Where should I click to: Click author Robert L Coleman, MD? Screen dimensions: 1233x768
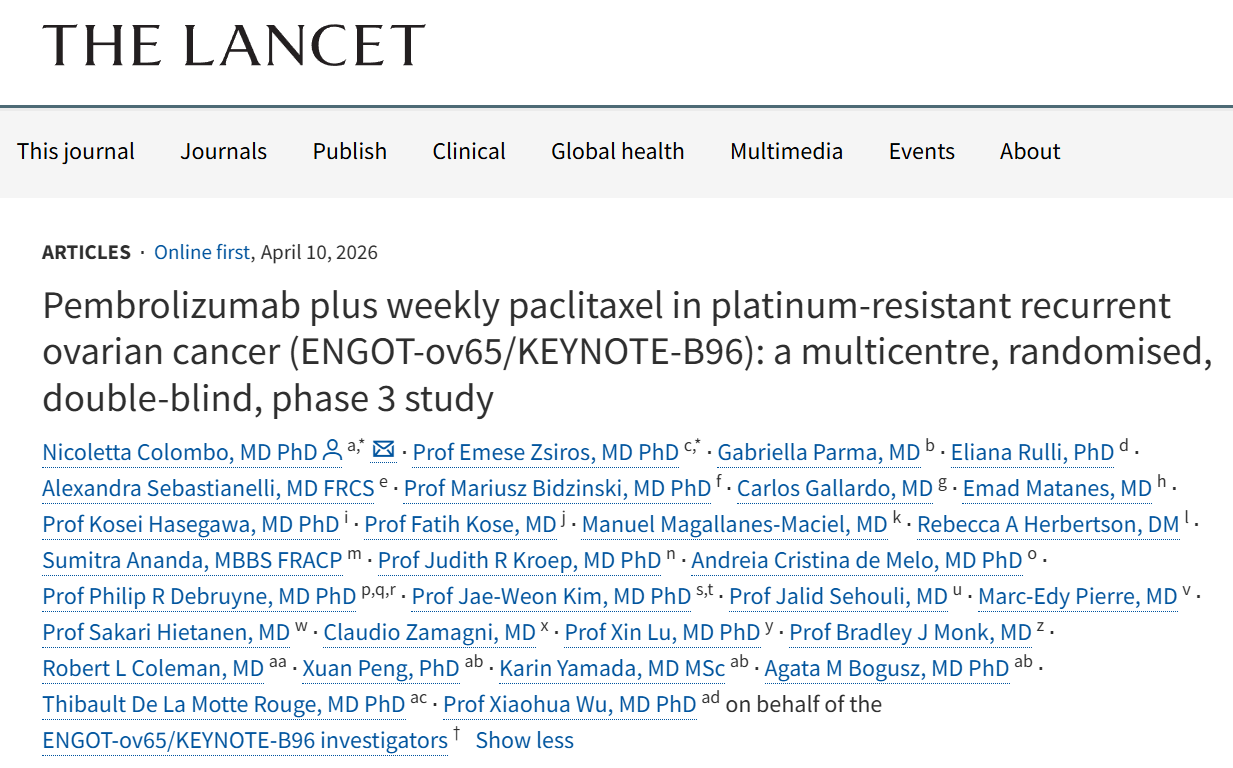[153, 668]
